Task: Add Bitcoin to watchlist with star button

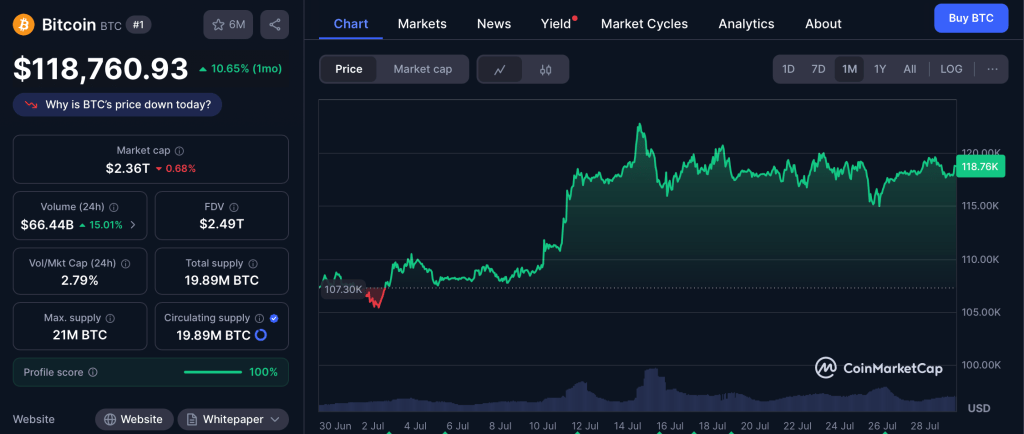Action: tap(229, 25)
